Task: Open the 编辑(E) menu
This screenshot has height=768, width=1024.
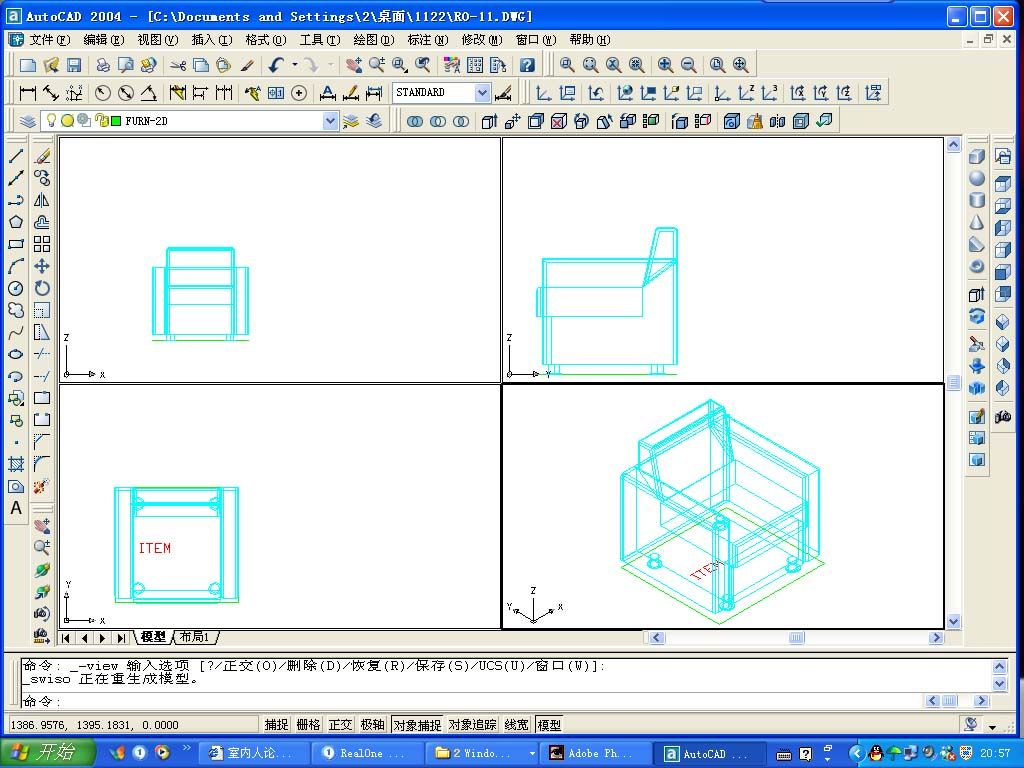Action: 104,40
